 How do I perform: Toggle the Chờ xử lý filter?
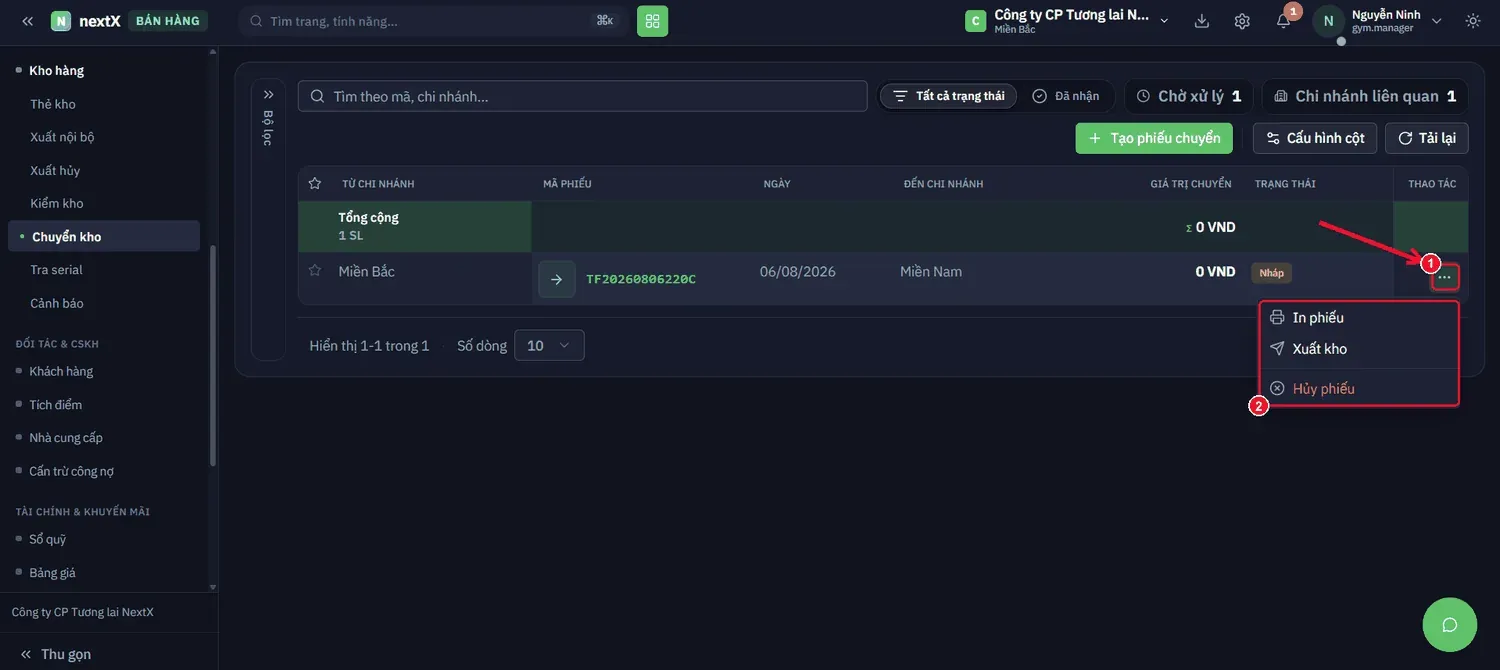pos(1189,96)
